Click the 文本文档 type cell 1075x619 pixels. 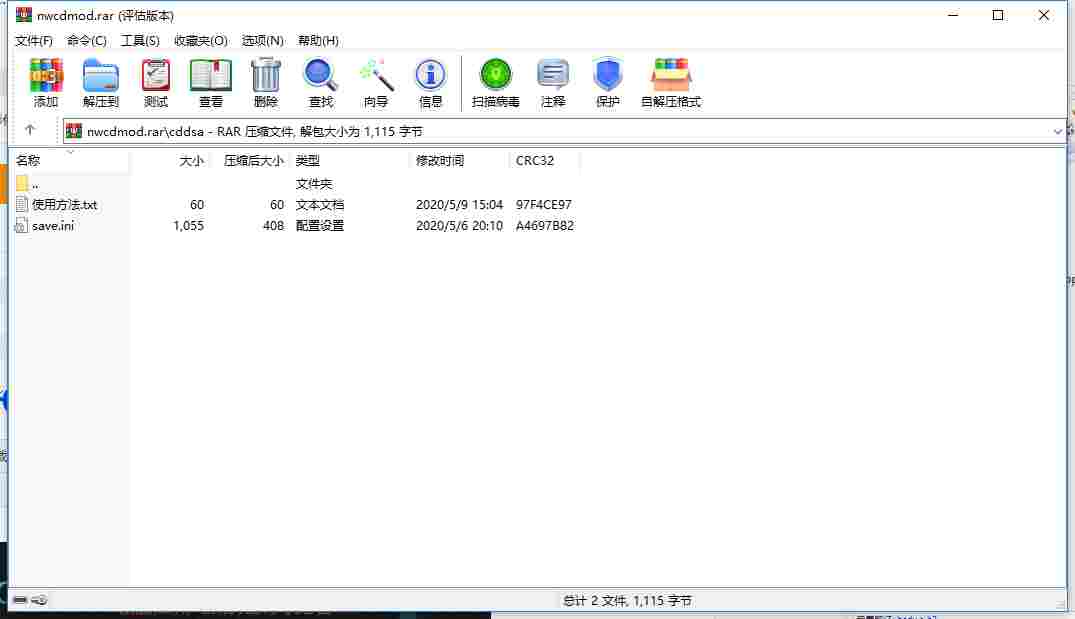[319, 204]
